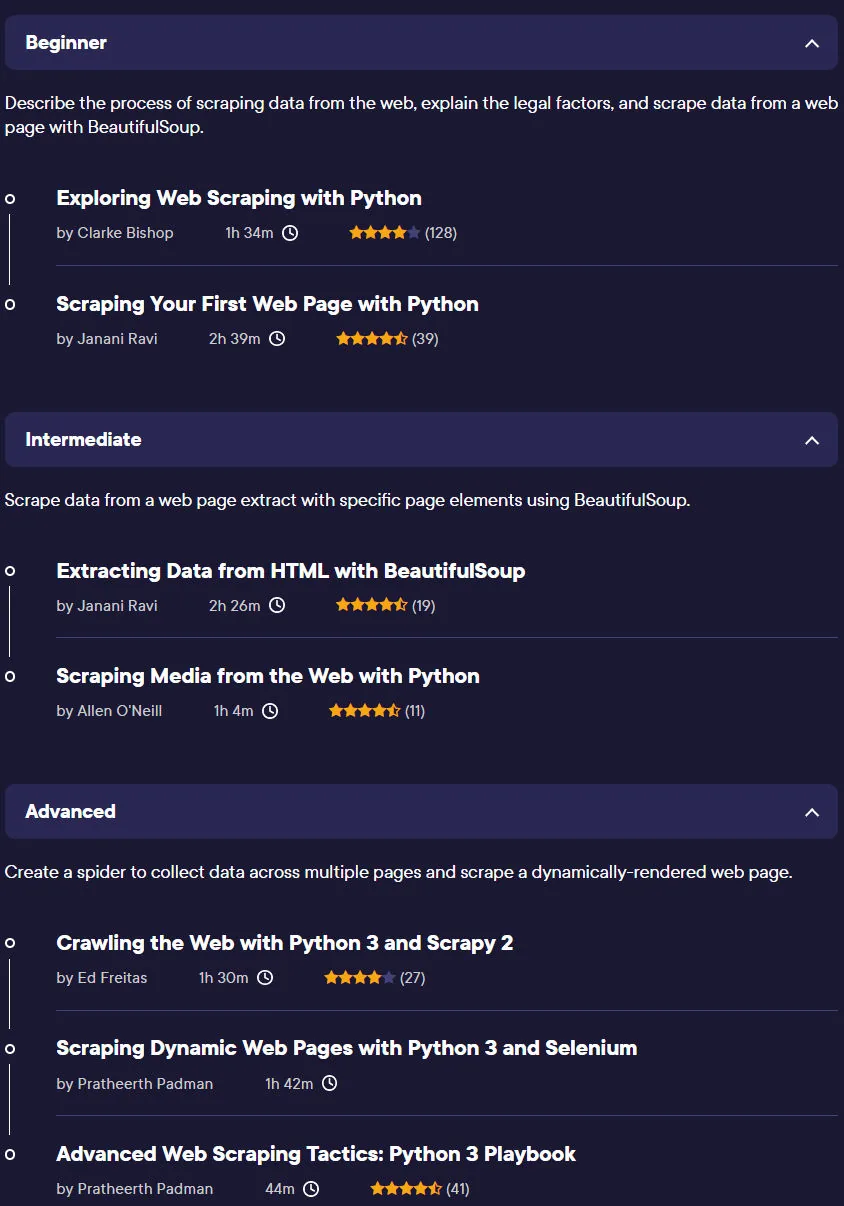Click the '1h 30m' duration text
844x1206 pixels.
click(x=224, y=978)
